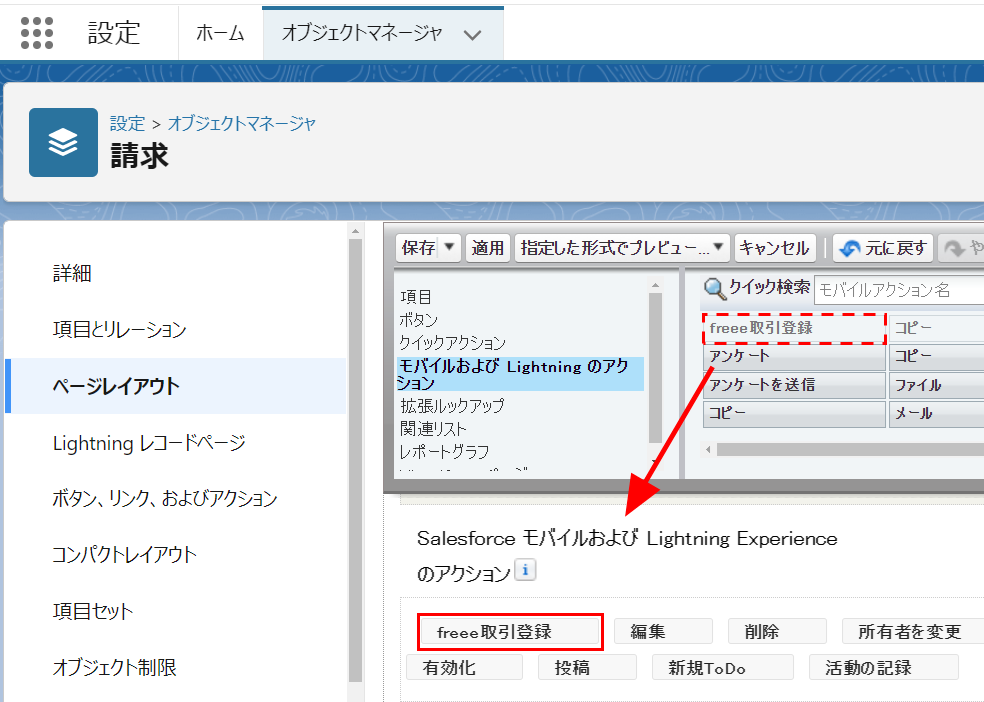Open 項目とリレーション in the sidebar

(x=119, y=329)
